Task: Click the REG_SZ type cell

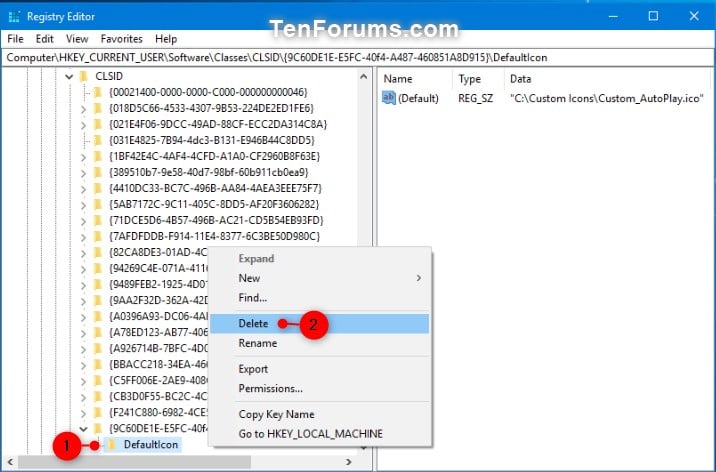Action: click(475, 98)
